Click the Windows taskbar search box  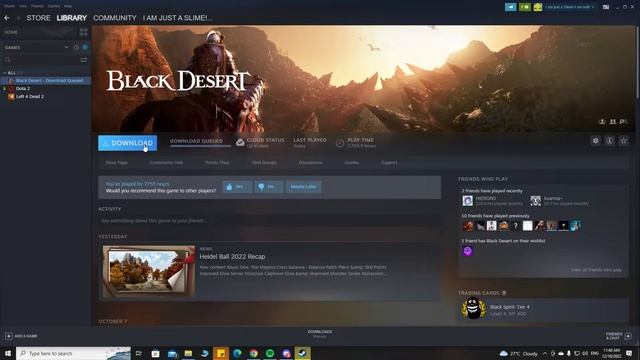(x=73, y=353)
